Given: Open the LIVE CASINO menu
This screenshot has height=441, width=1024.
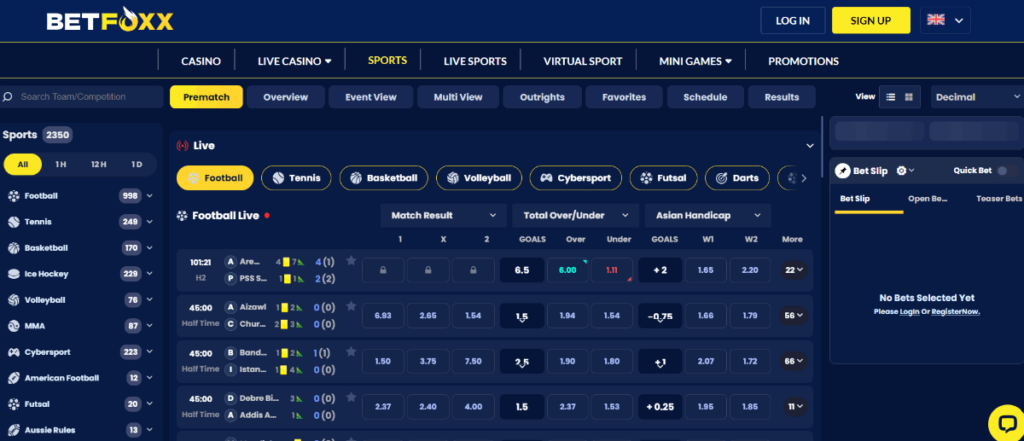Looking at the screenshot, I should [295, 61].
